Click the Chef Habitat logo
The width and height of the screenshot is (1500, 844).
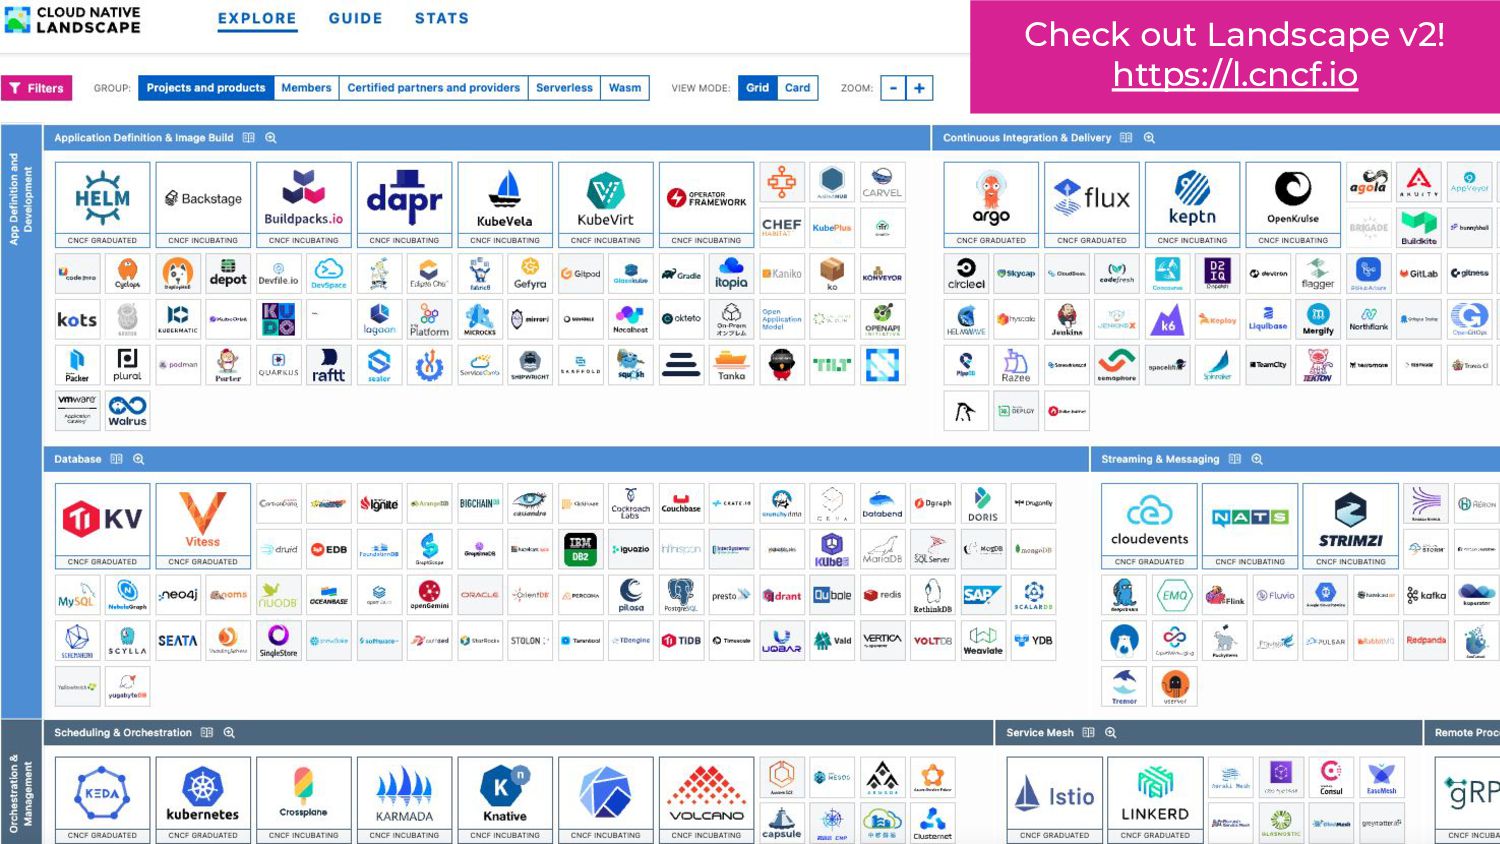coord(782,227)
